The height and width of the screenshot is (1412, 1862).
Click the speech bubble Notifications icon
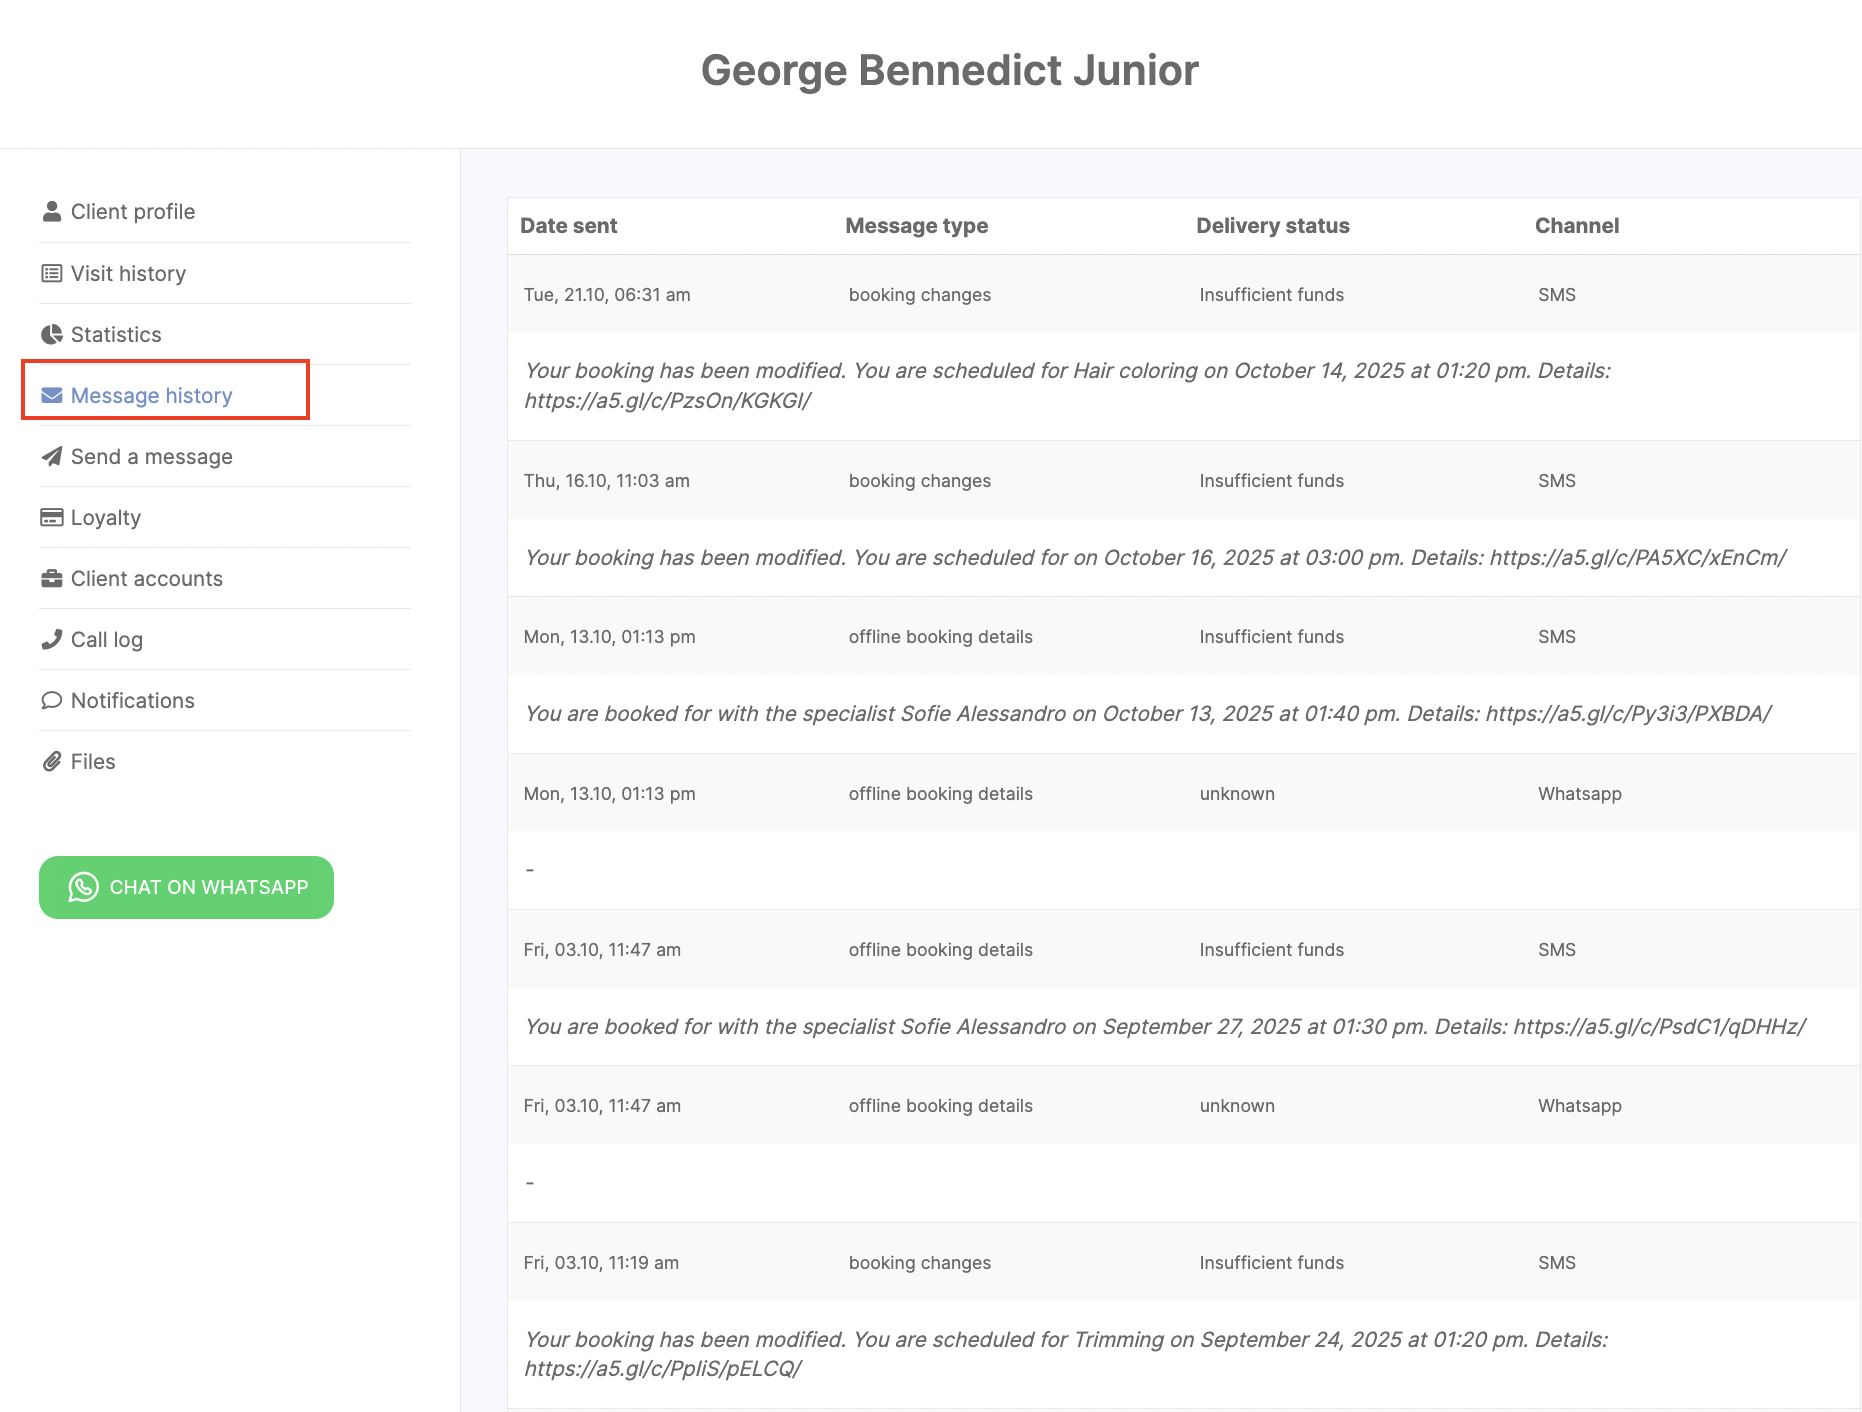(52, 701)
